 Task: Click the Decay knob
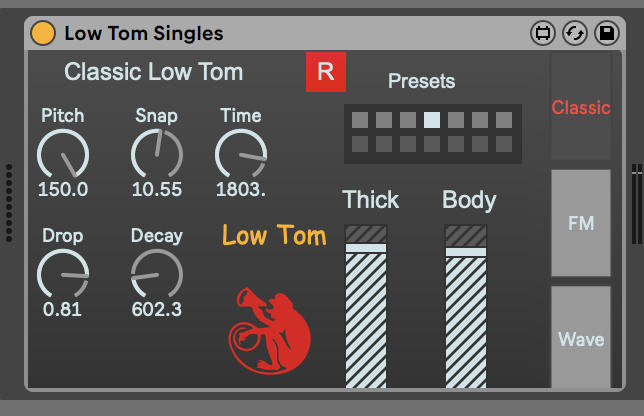157,274
